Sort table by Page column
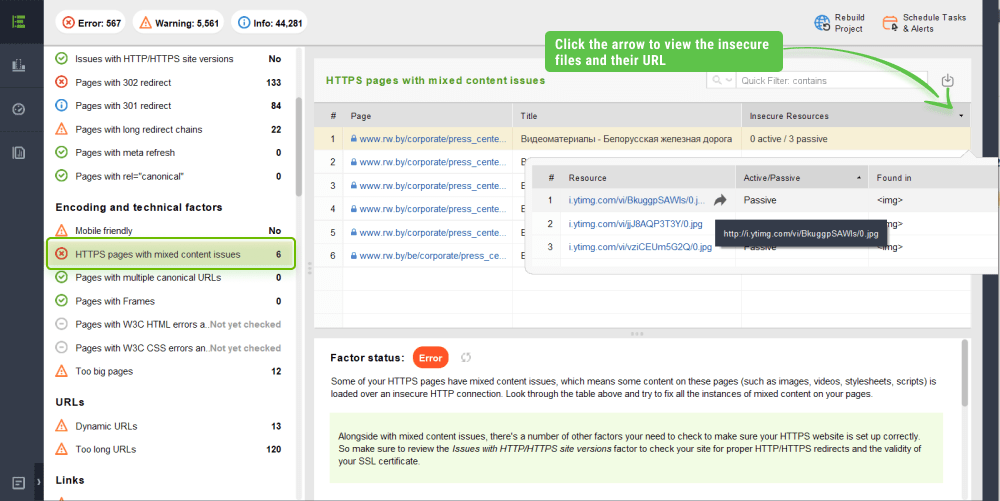The width and height of the screenshot is (1000, 501). coord(427,116)
